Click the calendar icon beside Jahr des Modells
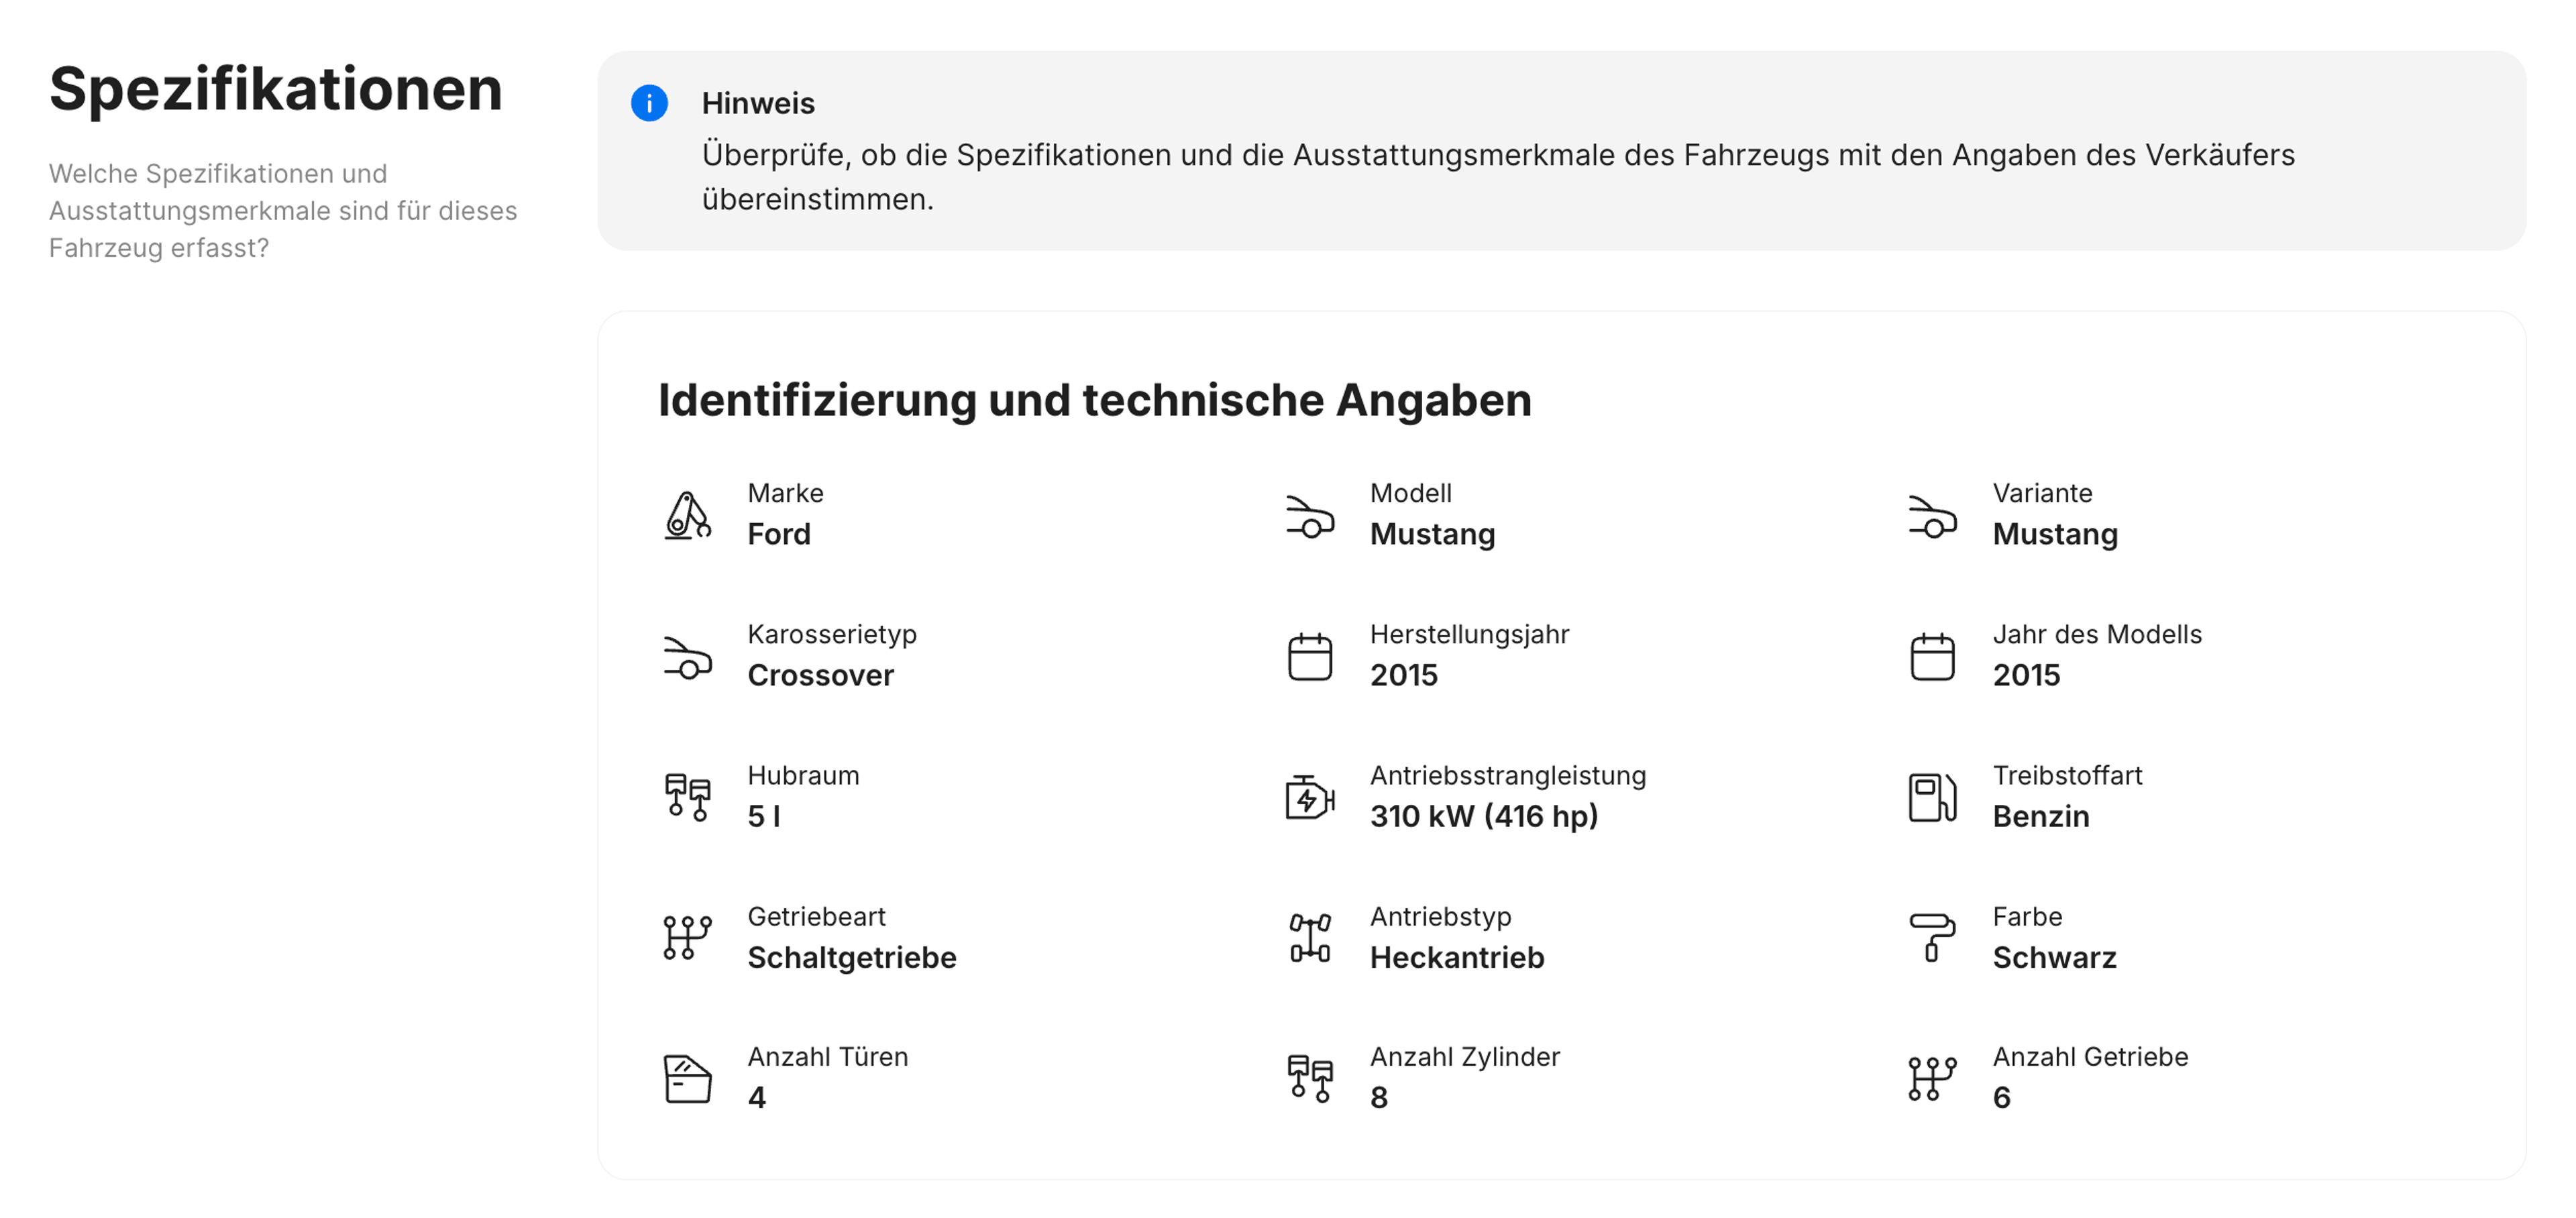 1932,657
